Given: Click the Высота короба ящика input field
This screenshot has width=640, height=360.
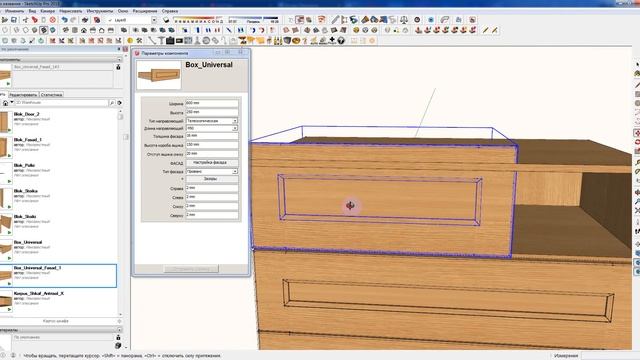Looking at the screenshot, I should (x=212, y=145).
